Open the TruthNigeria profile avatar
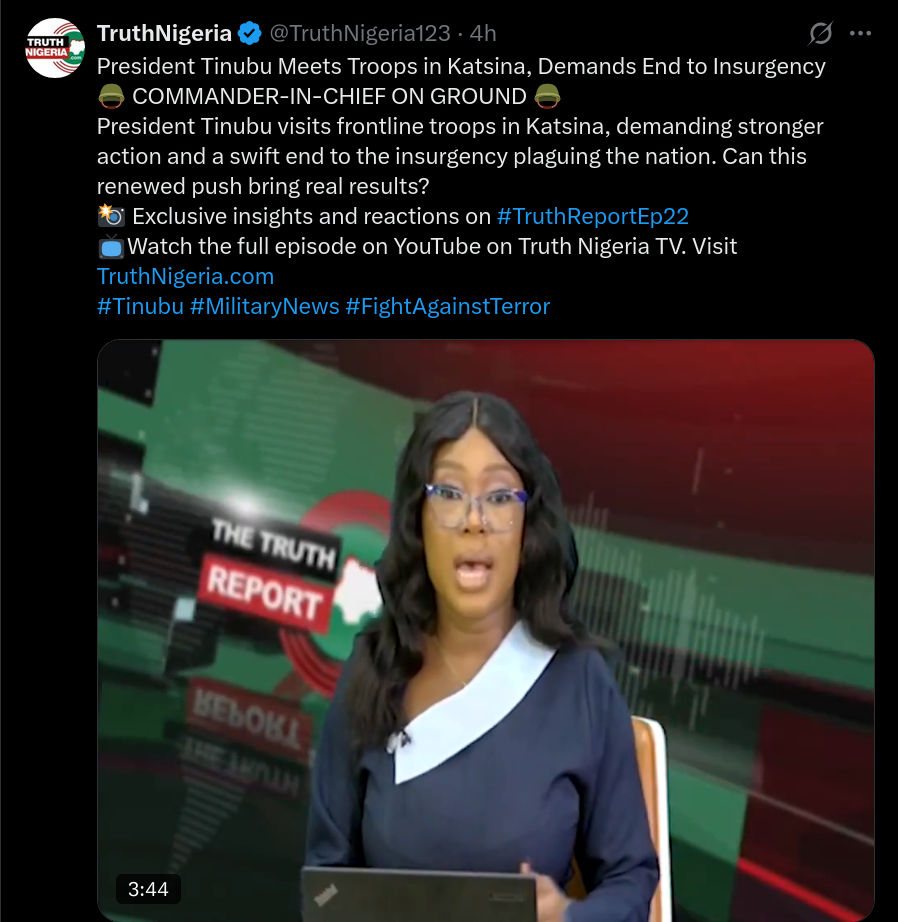Image resolution: width=898 pixels, height=922 pixels. pyautogui.click(x=55, y=48)
